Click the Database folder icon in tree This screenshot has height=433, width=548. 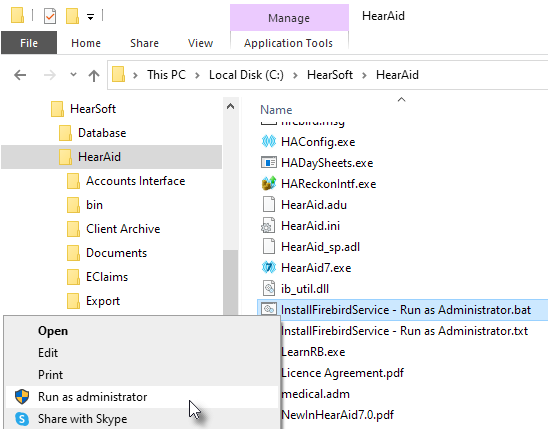point(65,133)
